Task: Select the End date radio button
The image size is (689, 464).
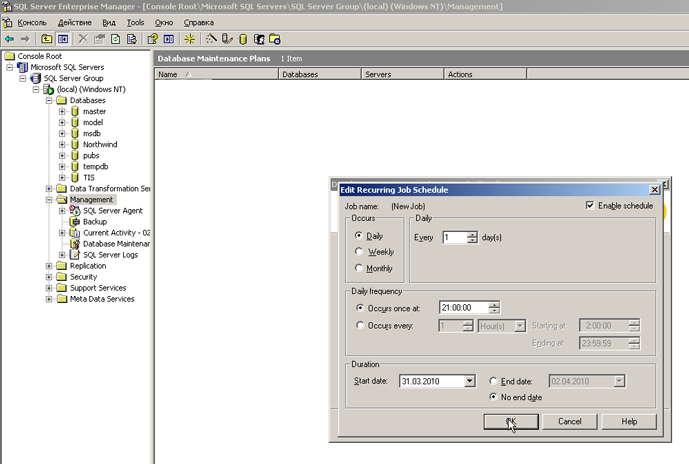Action: [x=495, y=381]
